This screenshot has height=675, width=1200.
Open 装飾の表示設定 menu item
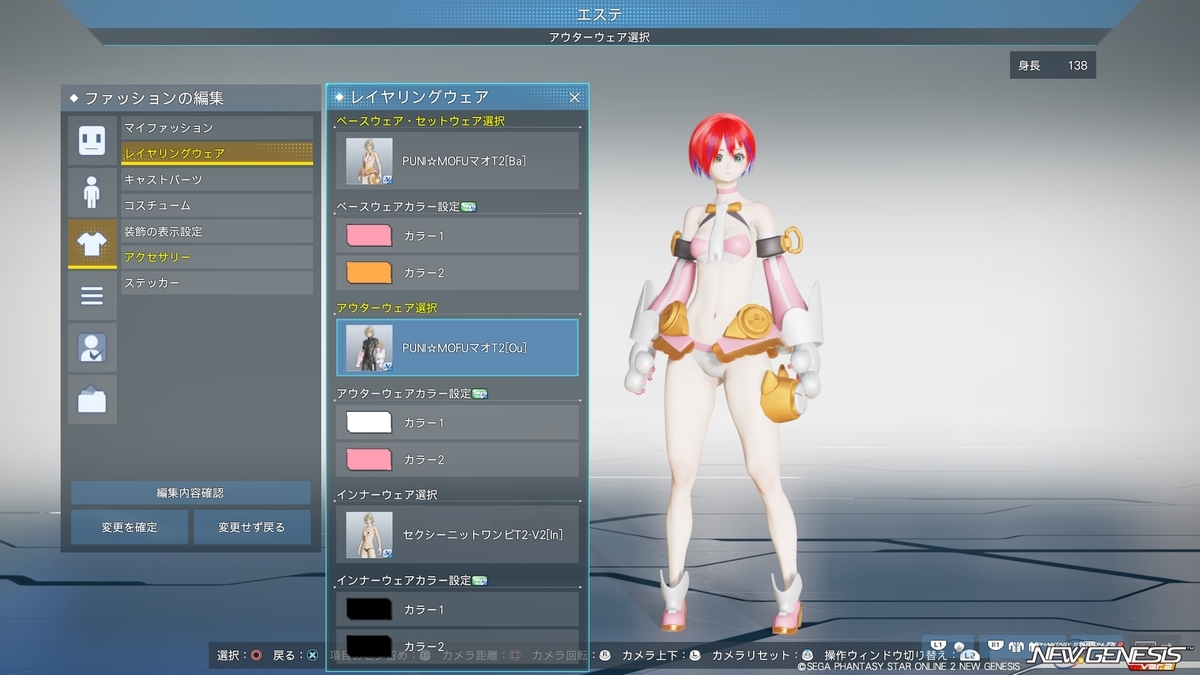tap(217, 231)
